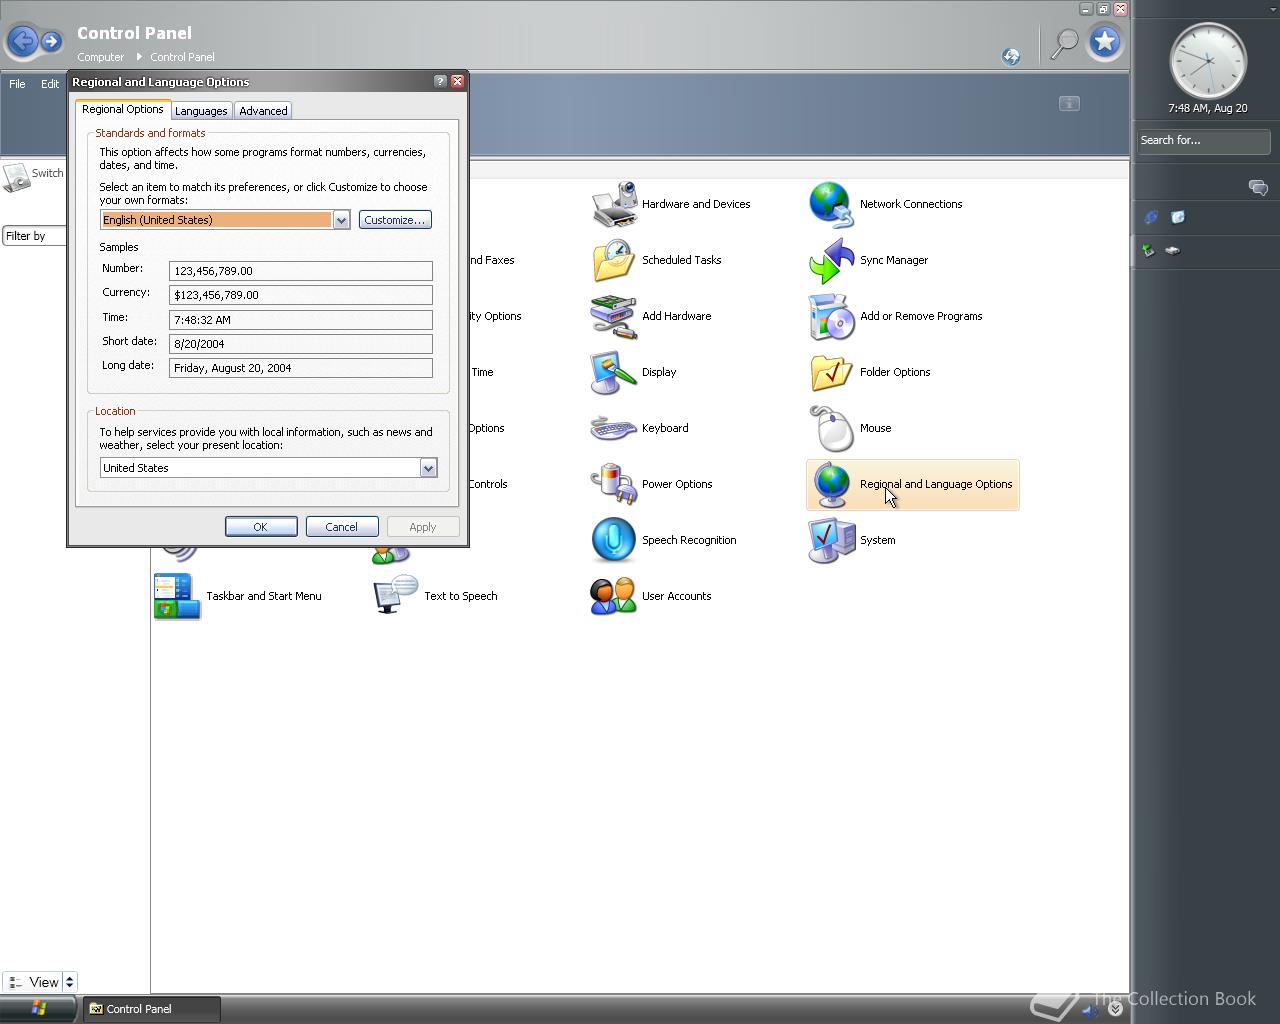Viewport: 1280px width, 1024px height.
Task: Open the User Accounts icon
Action: click(614, 596)
